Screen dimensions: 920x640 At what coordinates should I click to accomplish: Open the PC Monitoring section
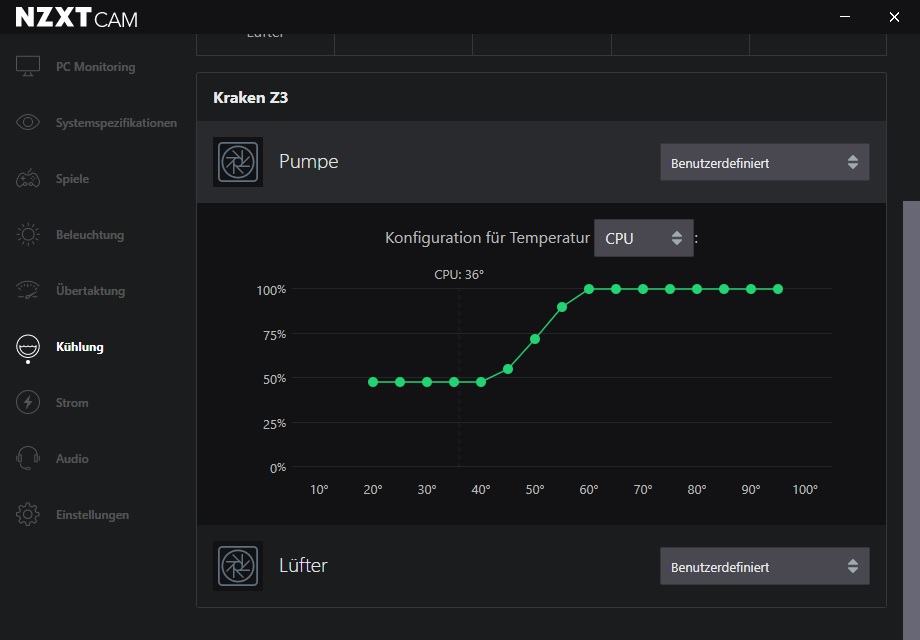click(96, 67)
